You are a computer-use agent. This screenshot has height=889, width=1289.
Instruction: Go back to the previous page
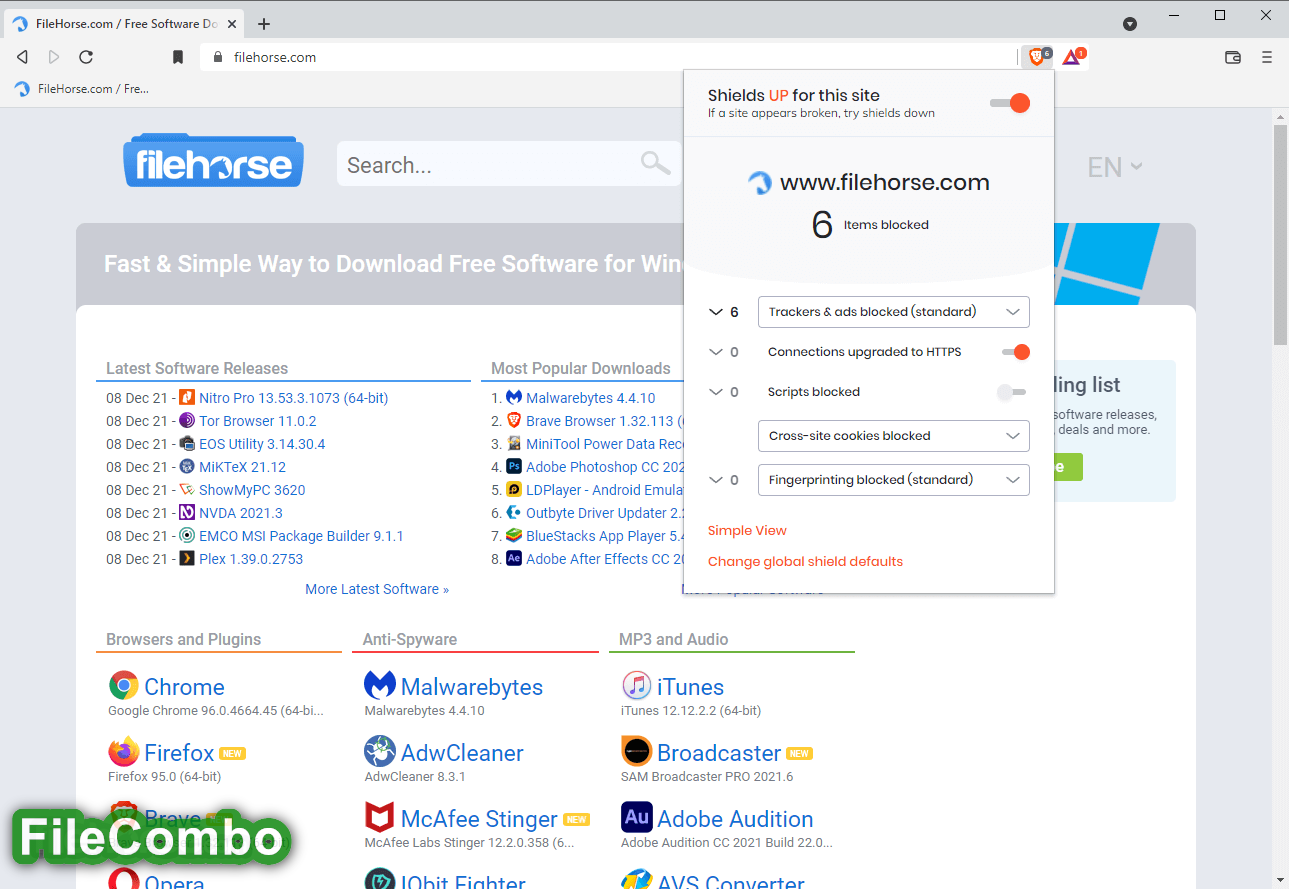22,57
